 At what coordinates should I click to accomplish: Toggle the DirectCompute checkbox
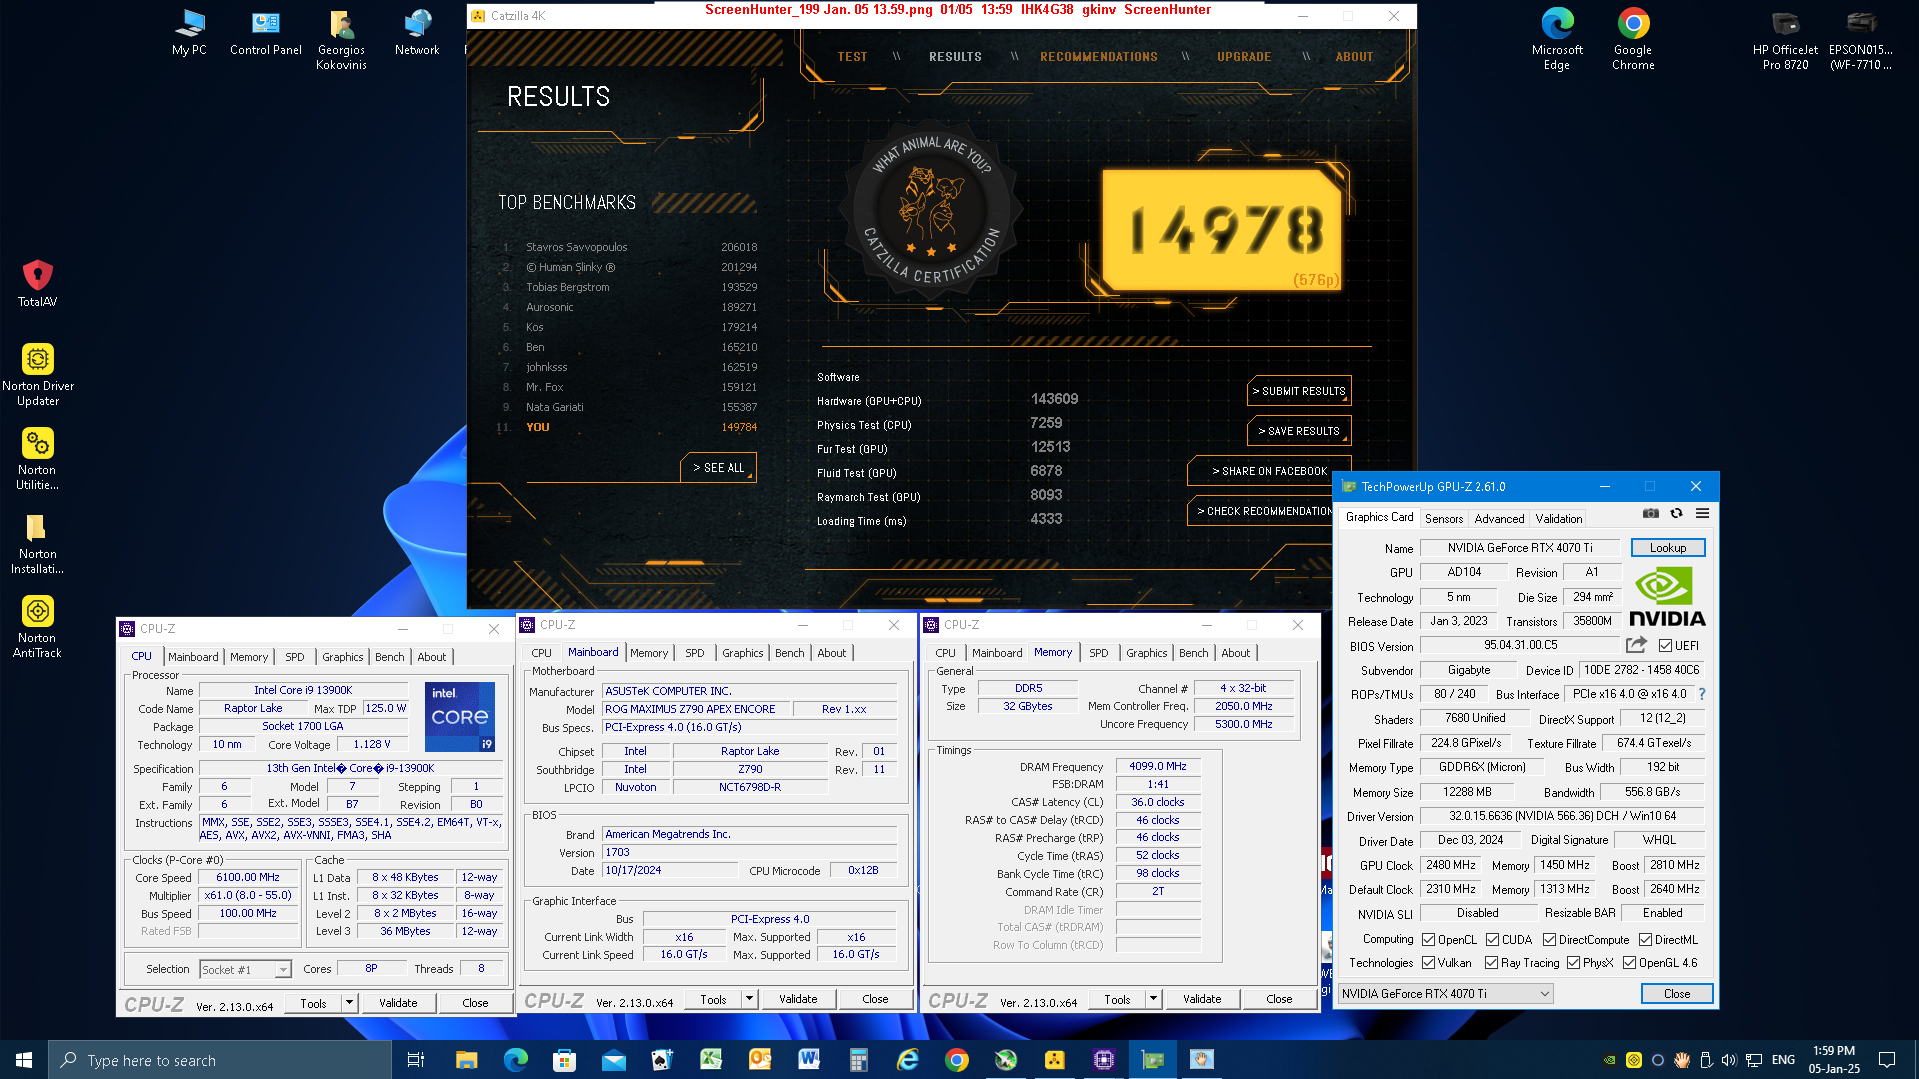pos(1549,939)
